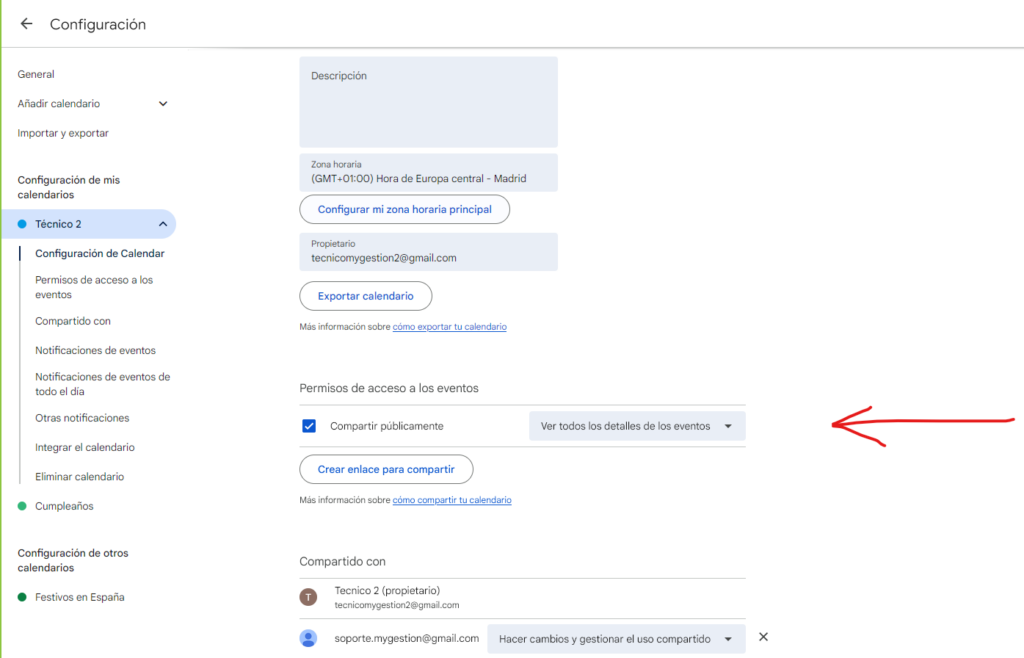Open Importar y exportar

point(63,133)
